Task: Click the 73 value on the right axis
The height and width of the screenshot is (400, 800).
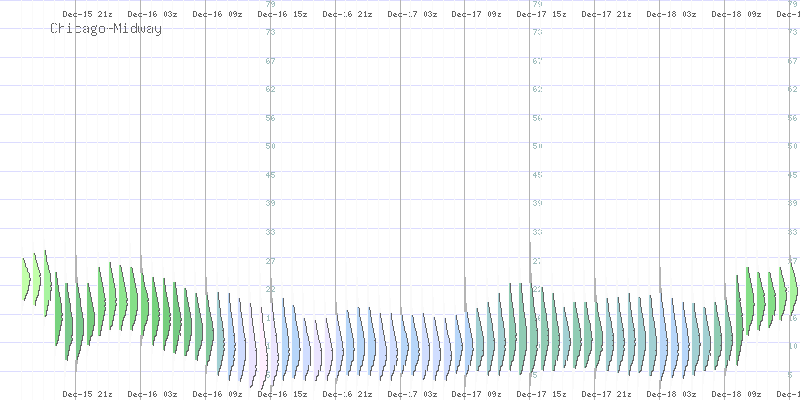Action: pos(791,33)
